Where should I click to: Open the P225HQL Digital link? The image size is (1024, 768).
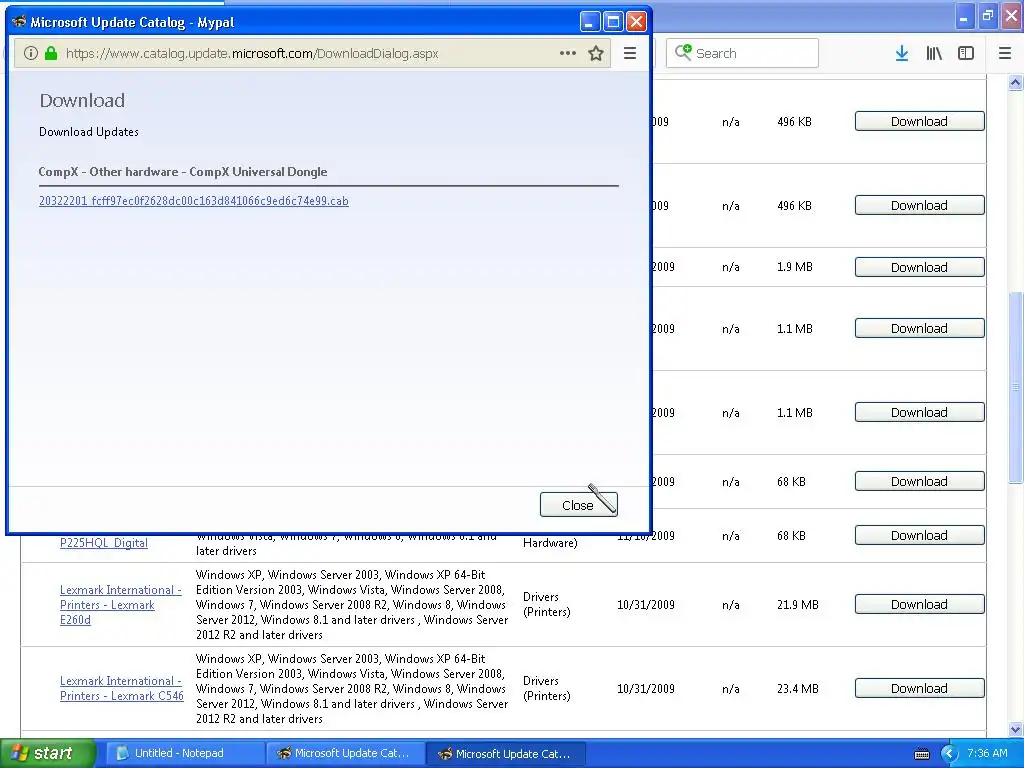coord(104,543)
